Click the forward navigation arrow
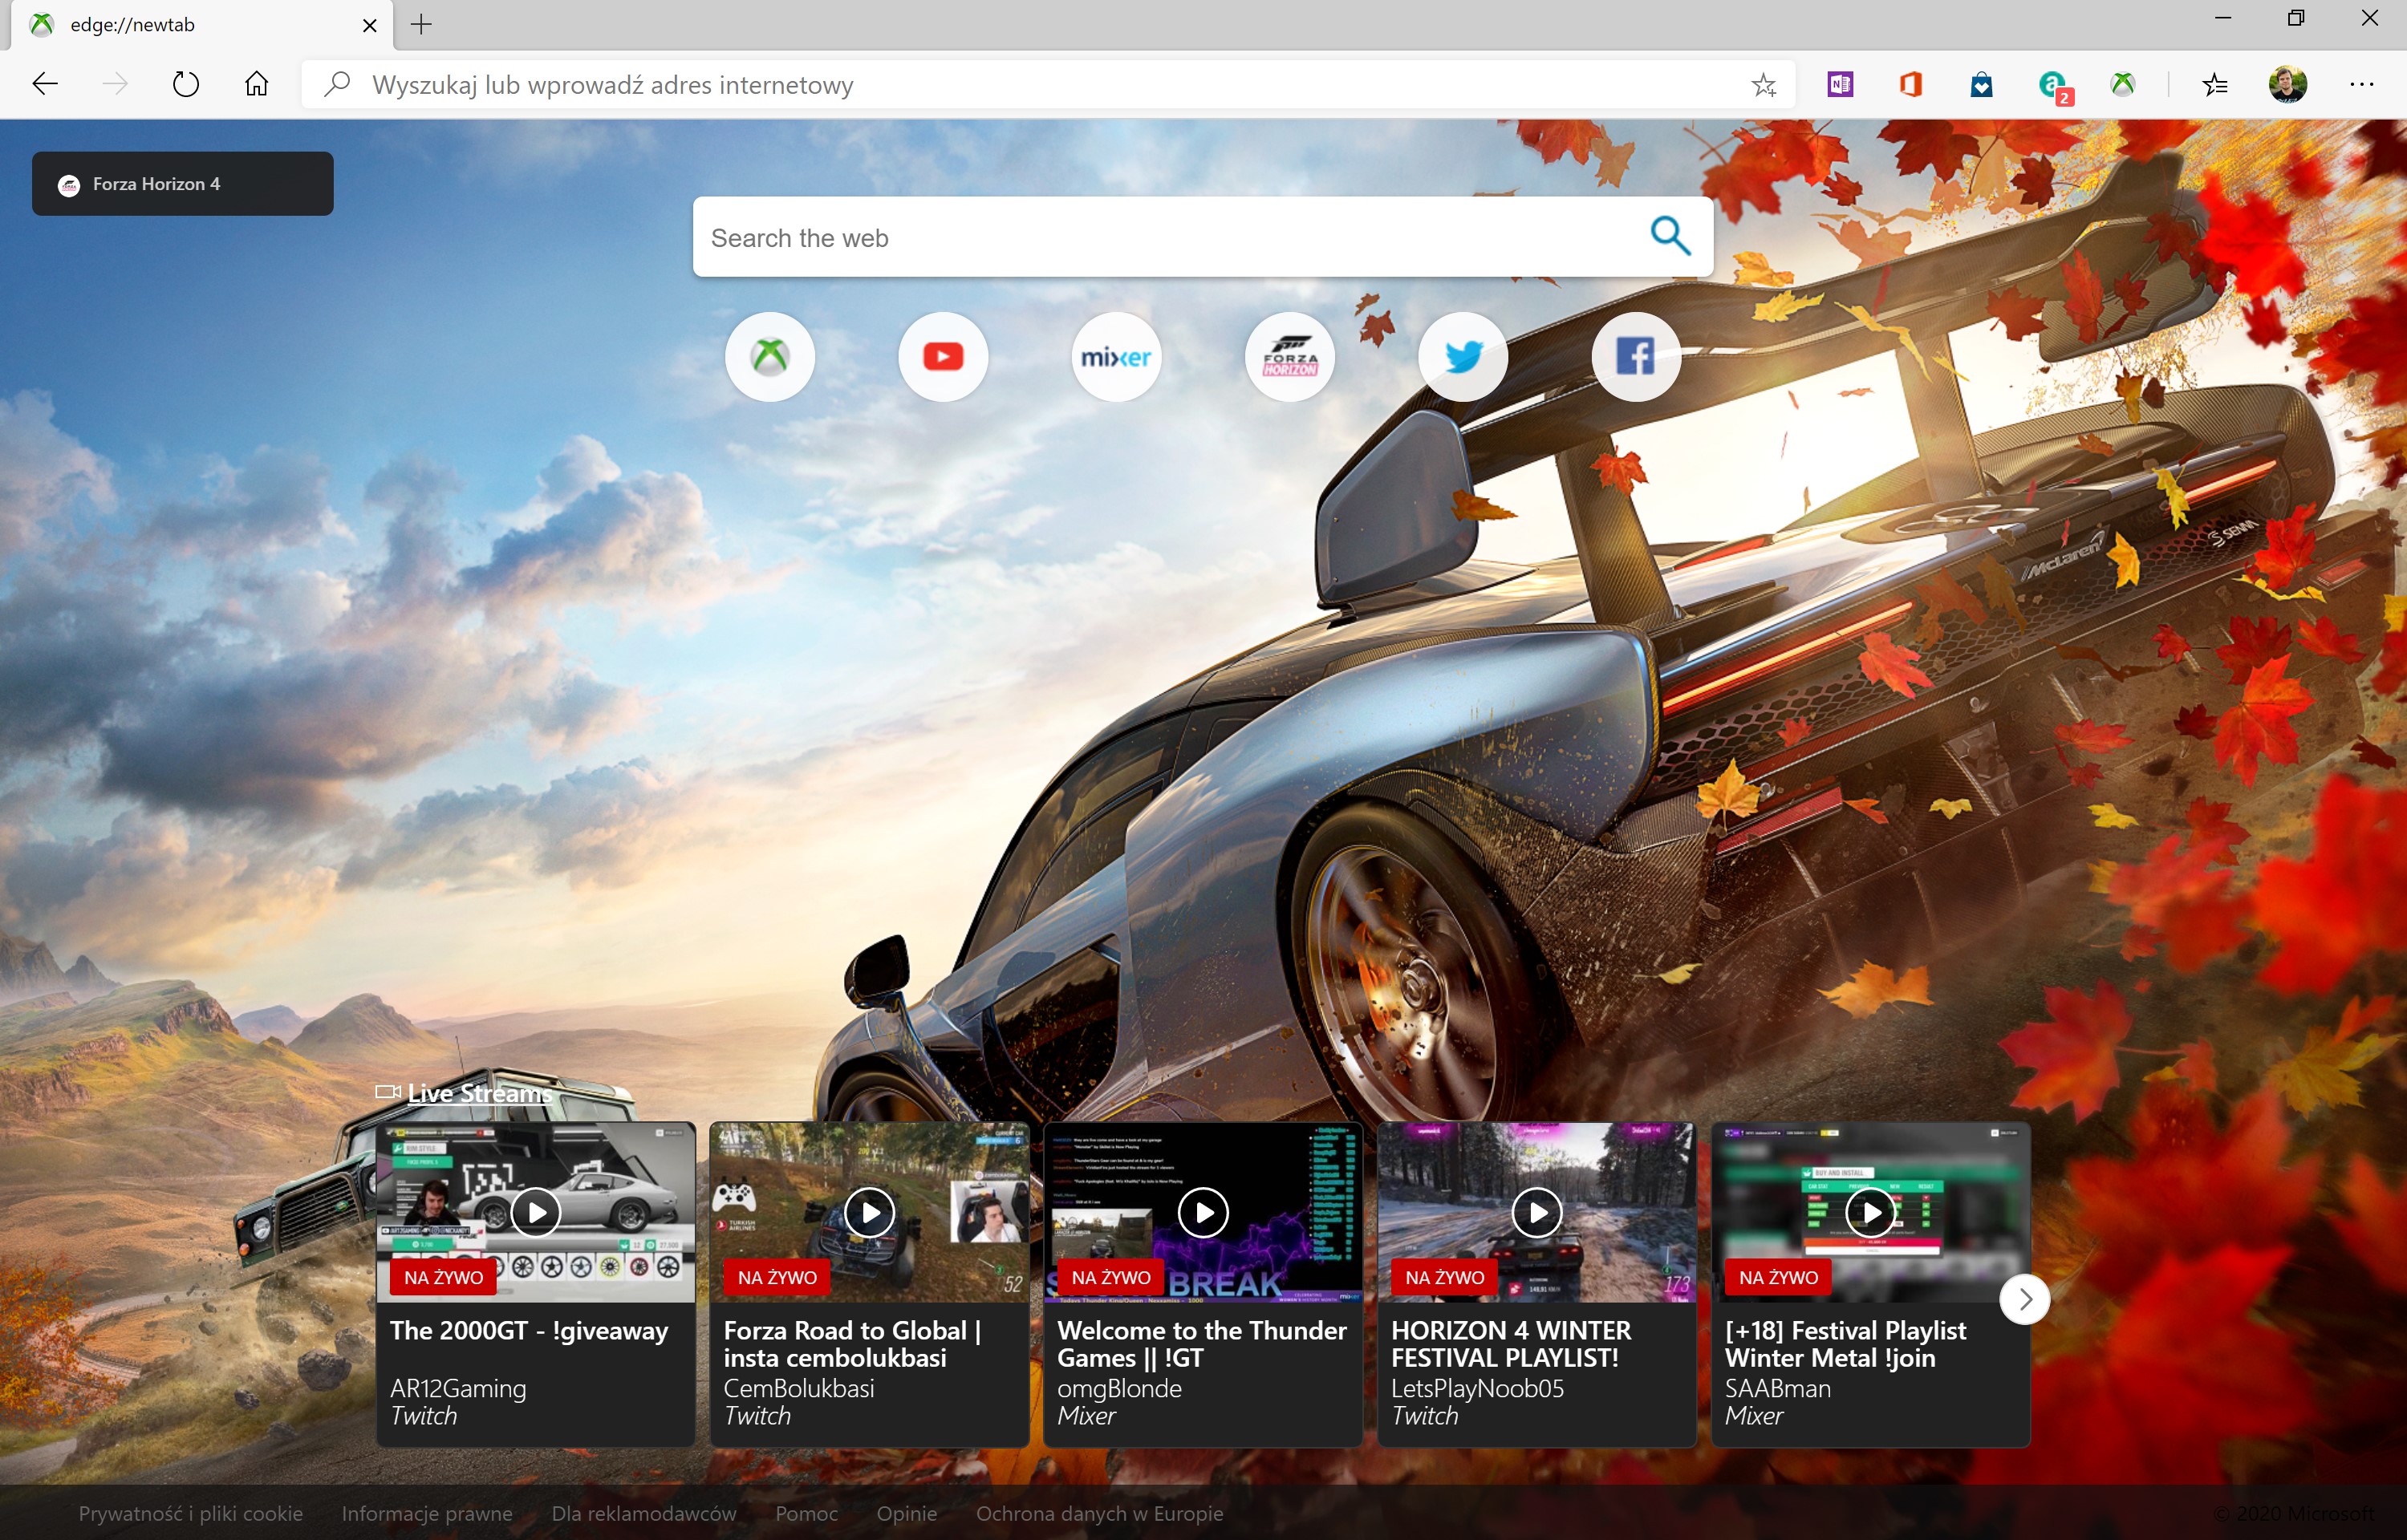This screenshot has height=1540, width=2407. (x=115, y=84)
